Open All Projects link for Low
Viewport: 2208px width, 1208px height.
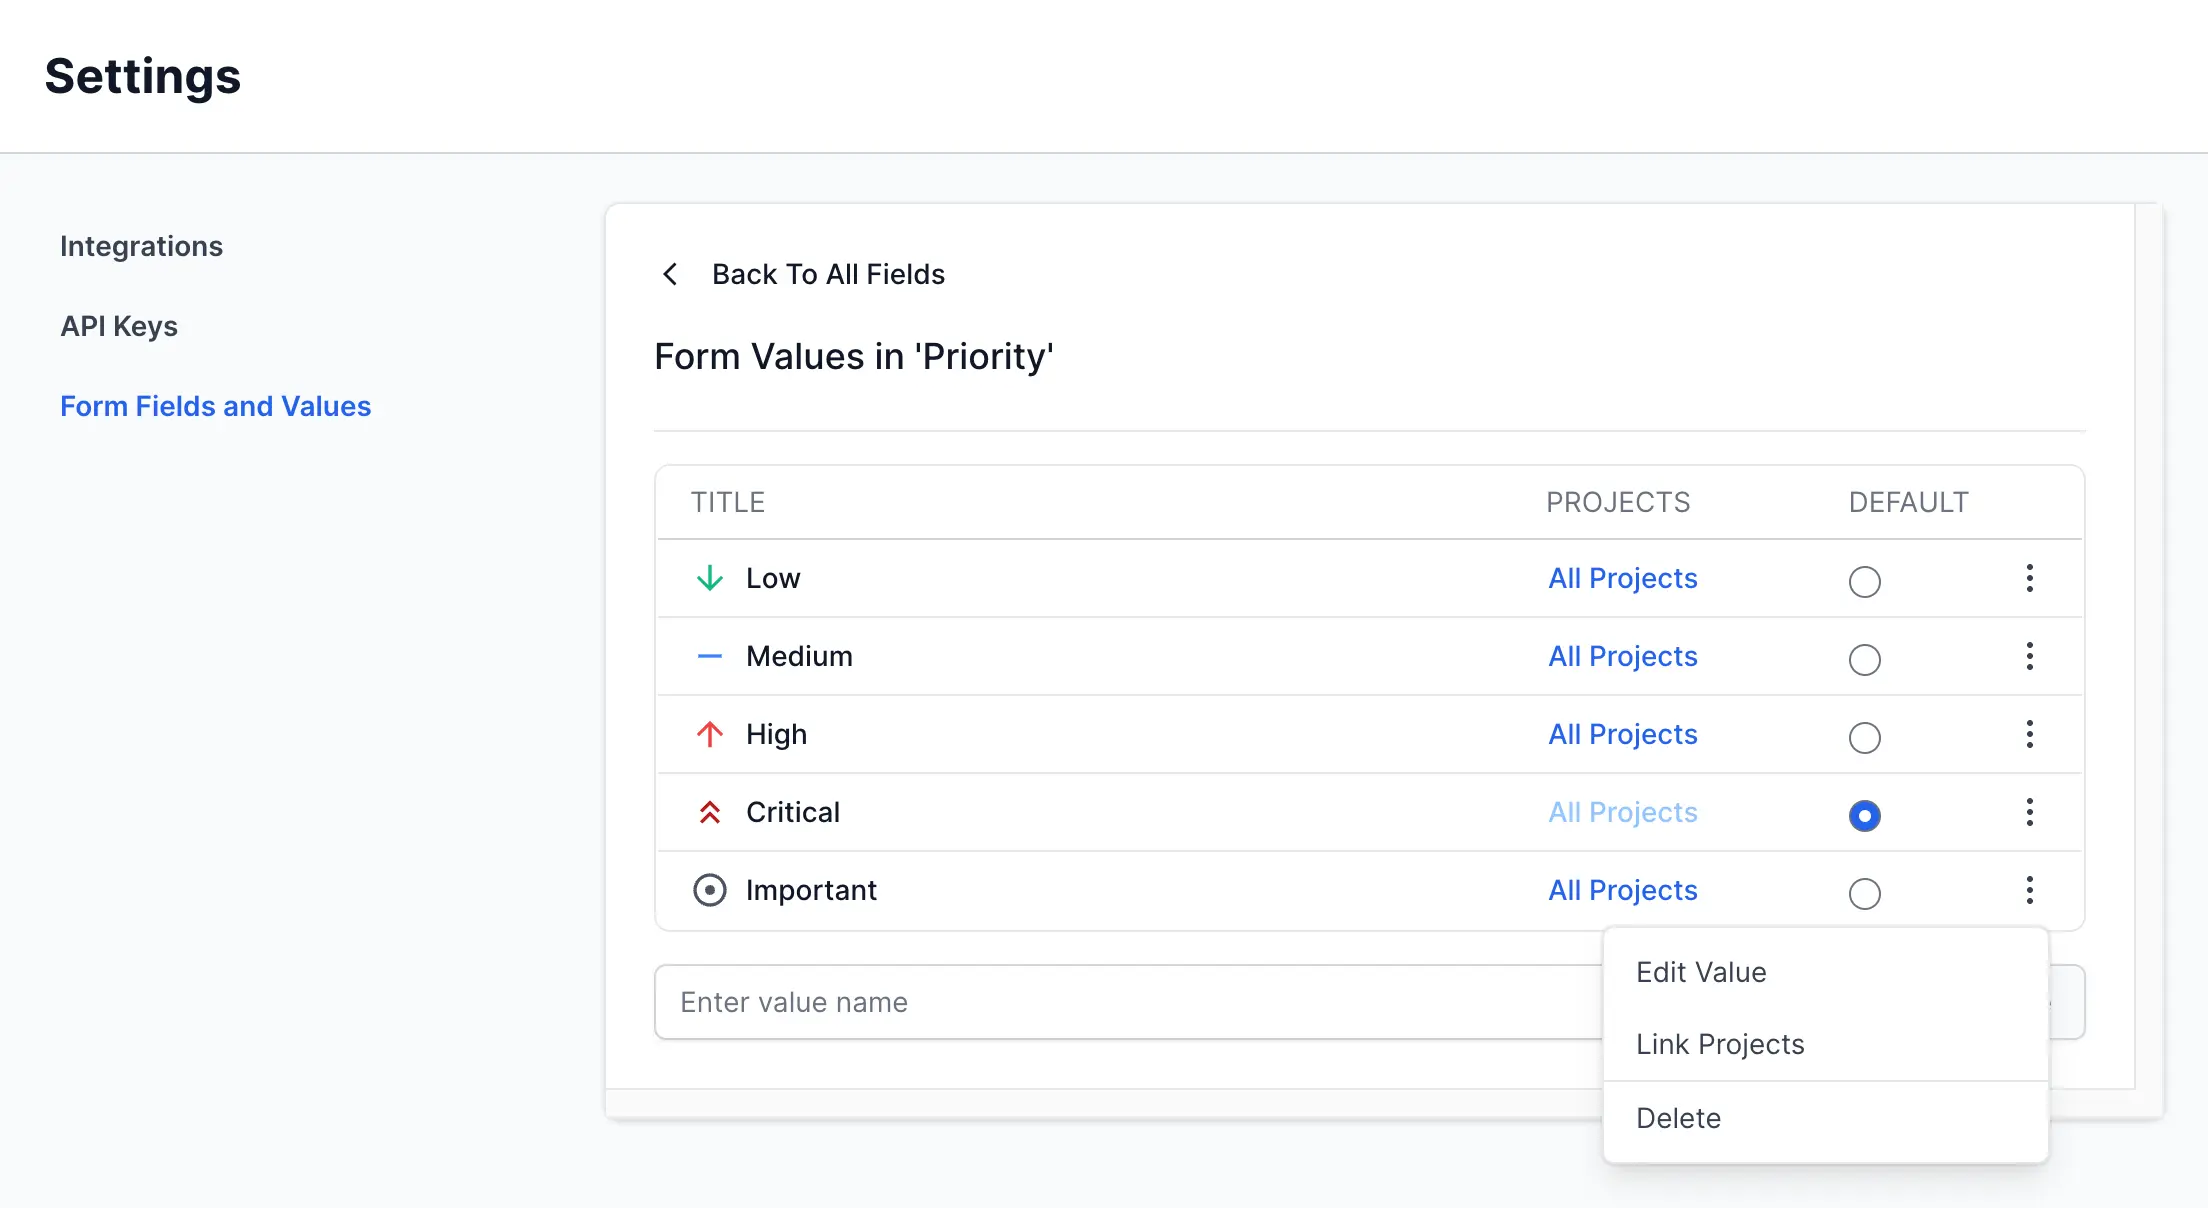1622,578
